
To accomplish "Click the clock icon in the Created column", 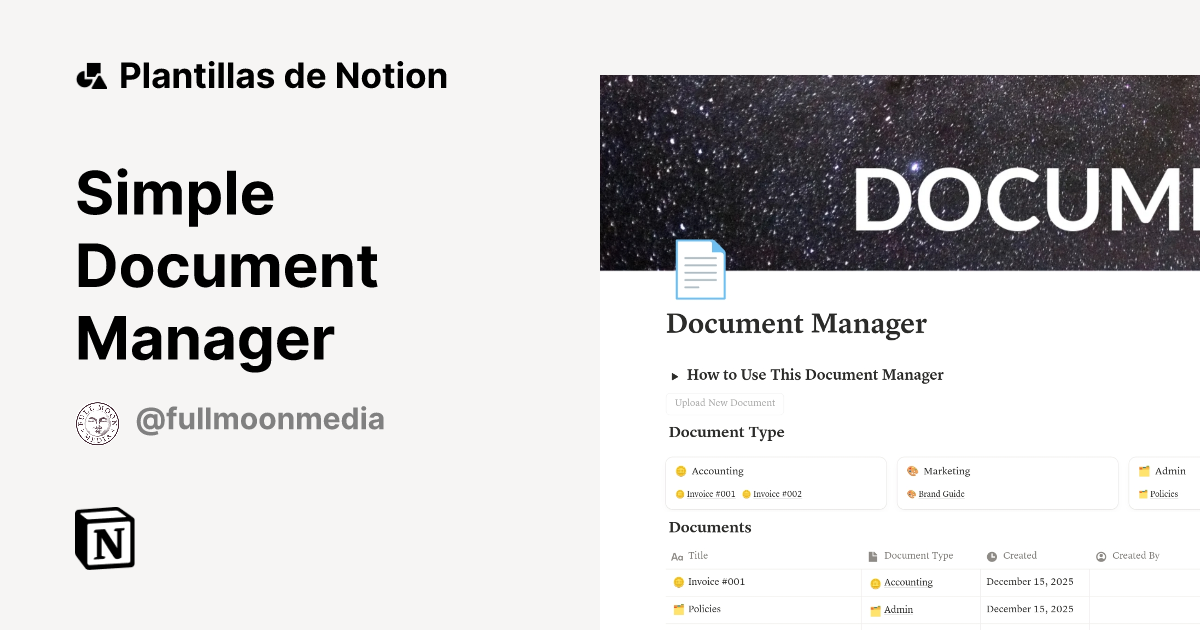I will click(x=994, y=556).
